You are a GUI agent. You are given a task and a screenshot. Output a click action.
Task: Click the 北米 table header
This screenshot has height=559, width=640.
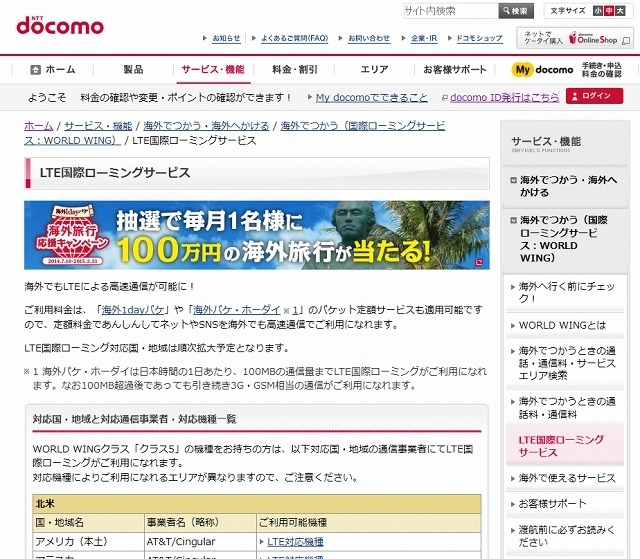(257, 504)
